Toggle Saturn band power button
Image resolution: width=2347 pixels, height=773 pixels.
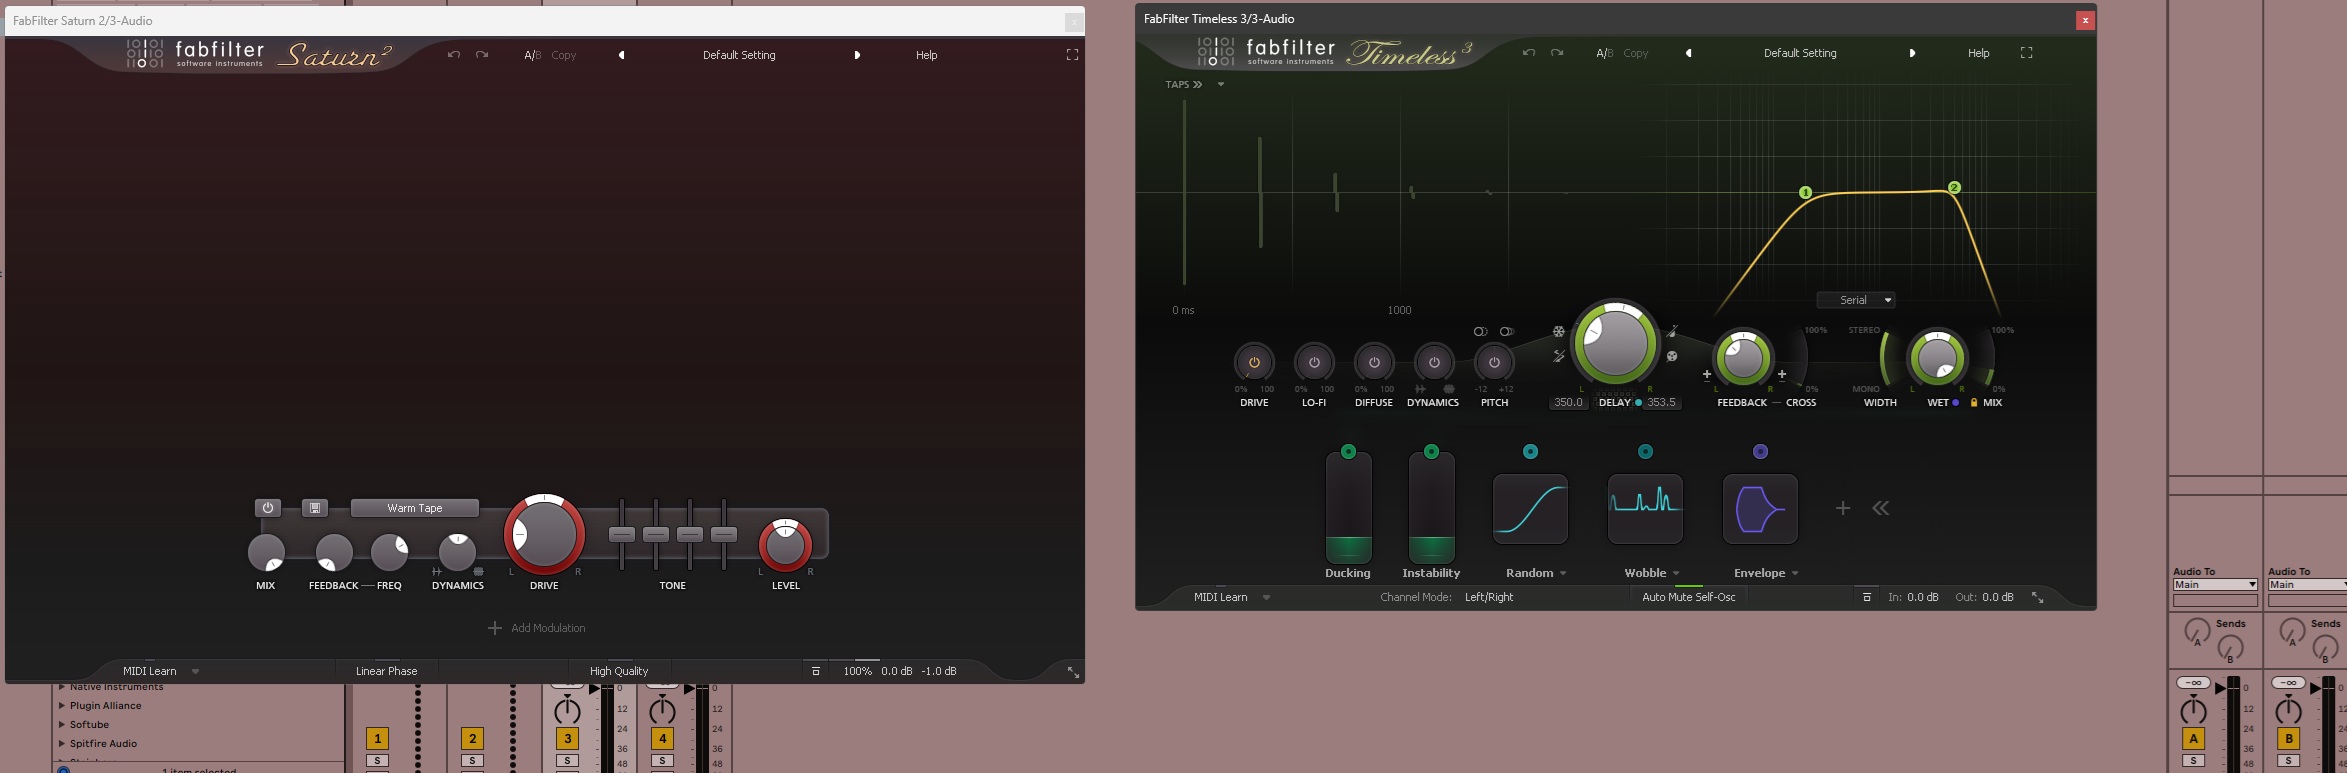point(267,508)
